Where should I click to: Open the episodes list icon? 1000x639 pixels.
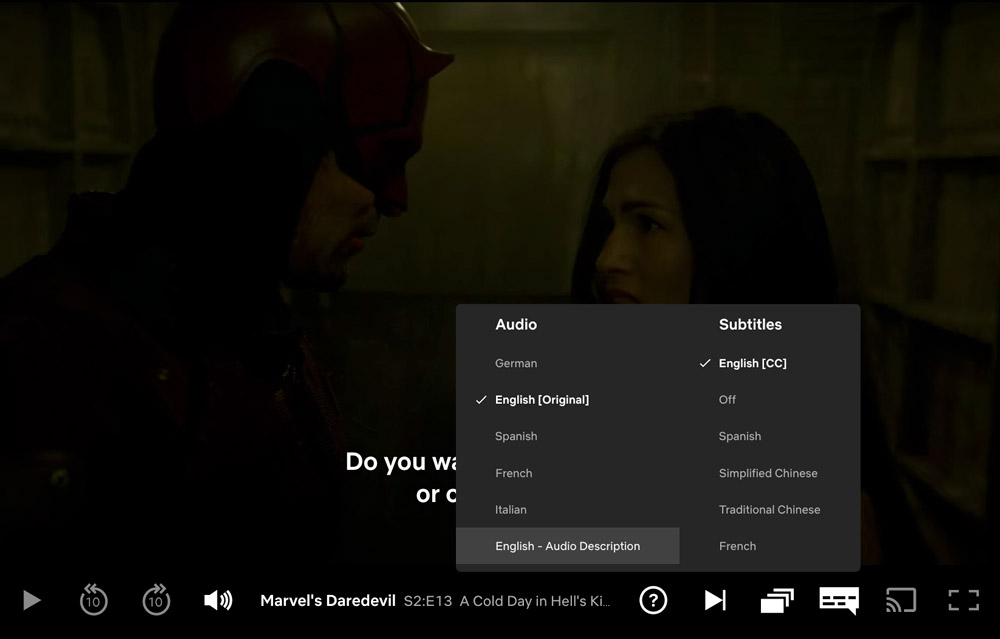777,600
